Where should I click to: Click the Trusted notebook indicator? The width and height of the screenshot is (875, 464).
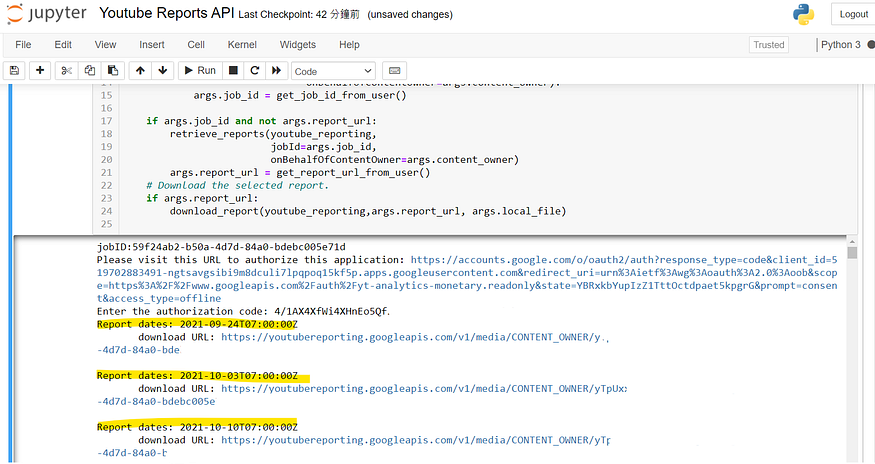(x=768, y=45)
